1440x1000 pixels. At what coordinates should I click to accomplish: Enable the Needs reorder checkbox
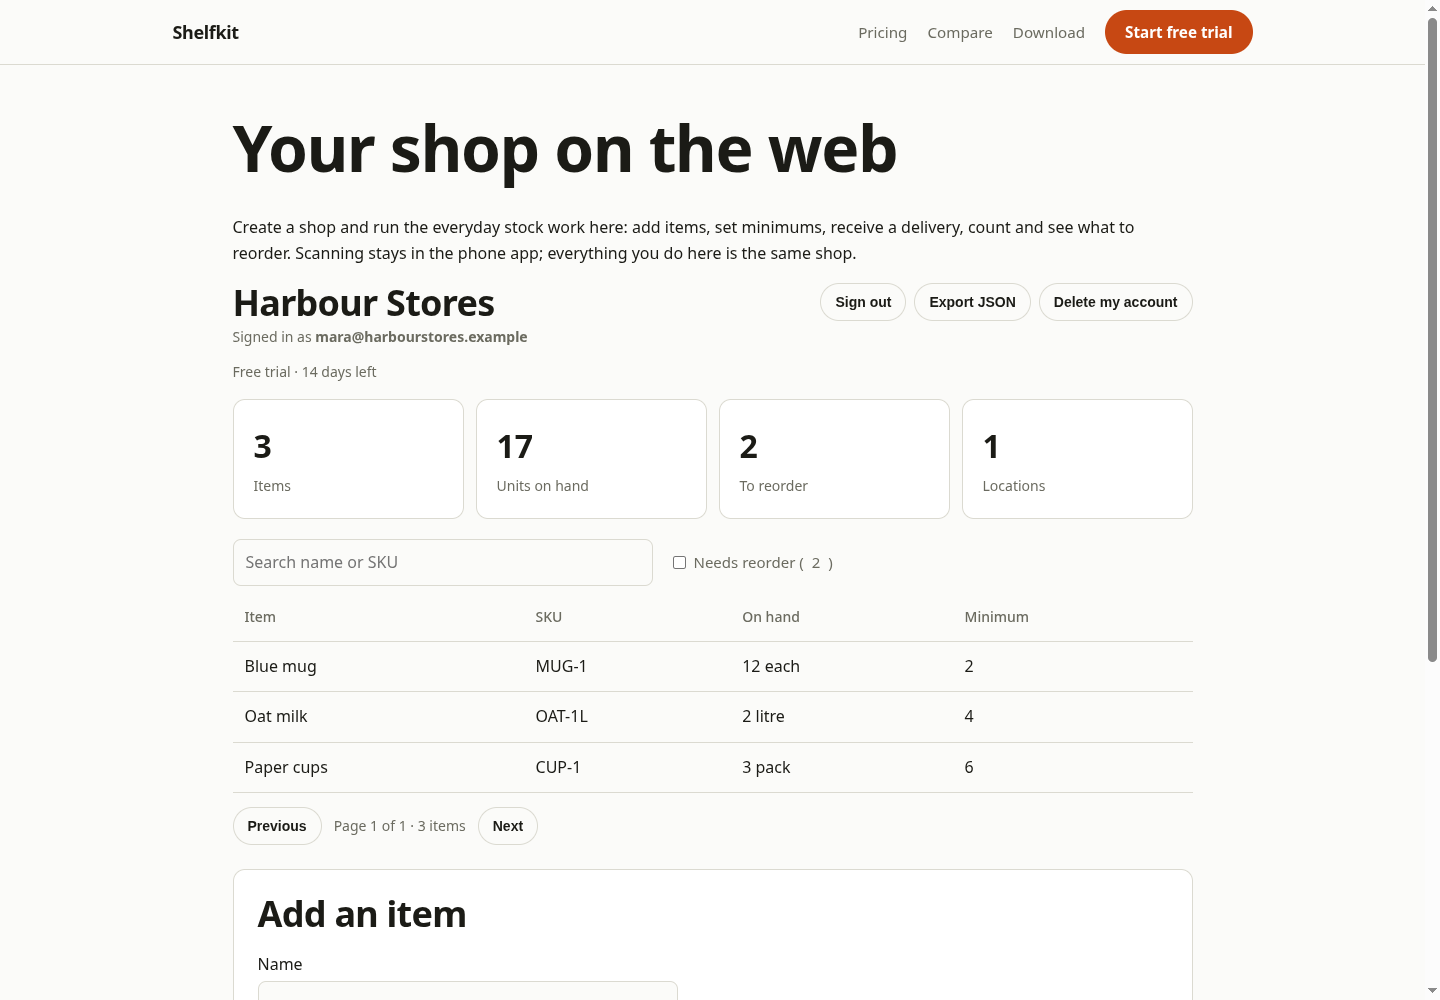click(679, 563)
